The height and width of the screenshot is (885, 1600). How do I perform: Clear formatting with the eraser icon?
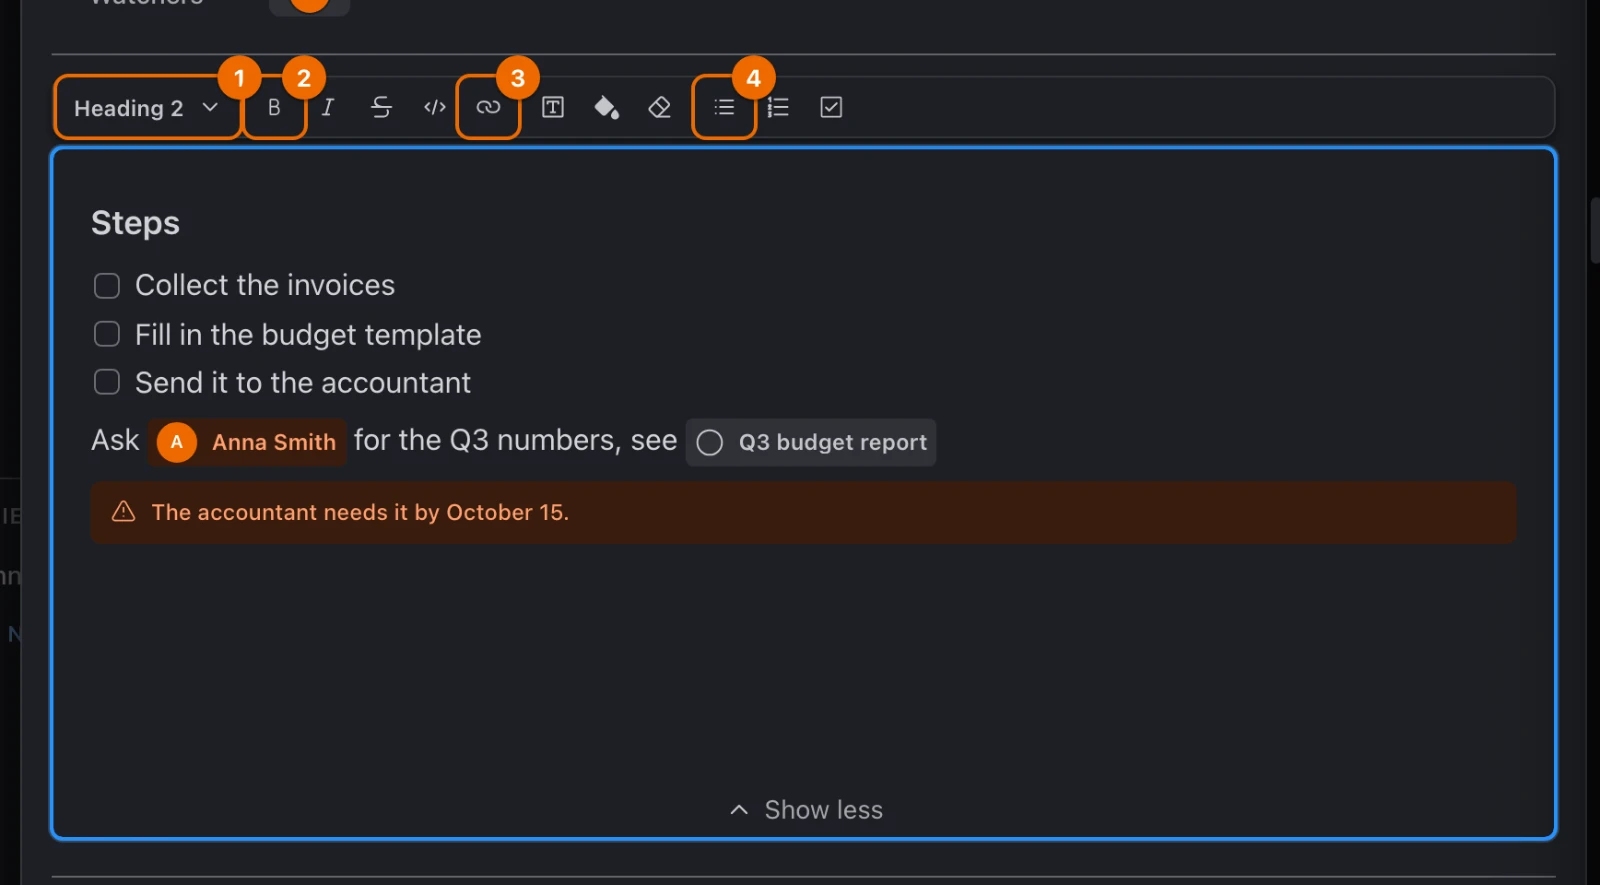(x=660, y=107)
